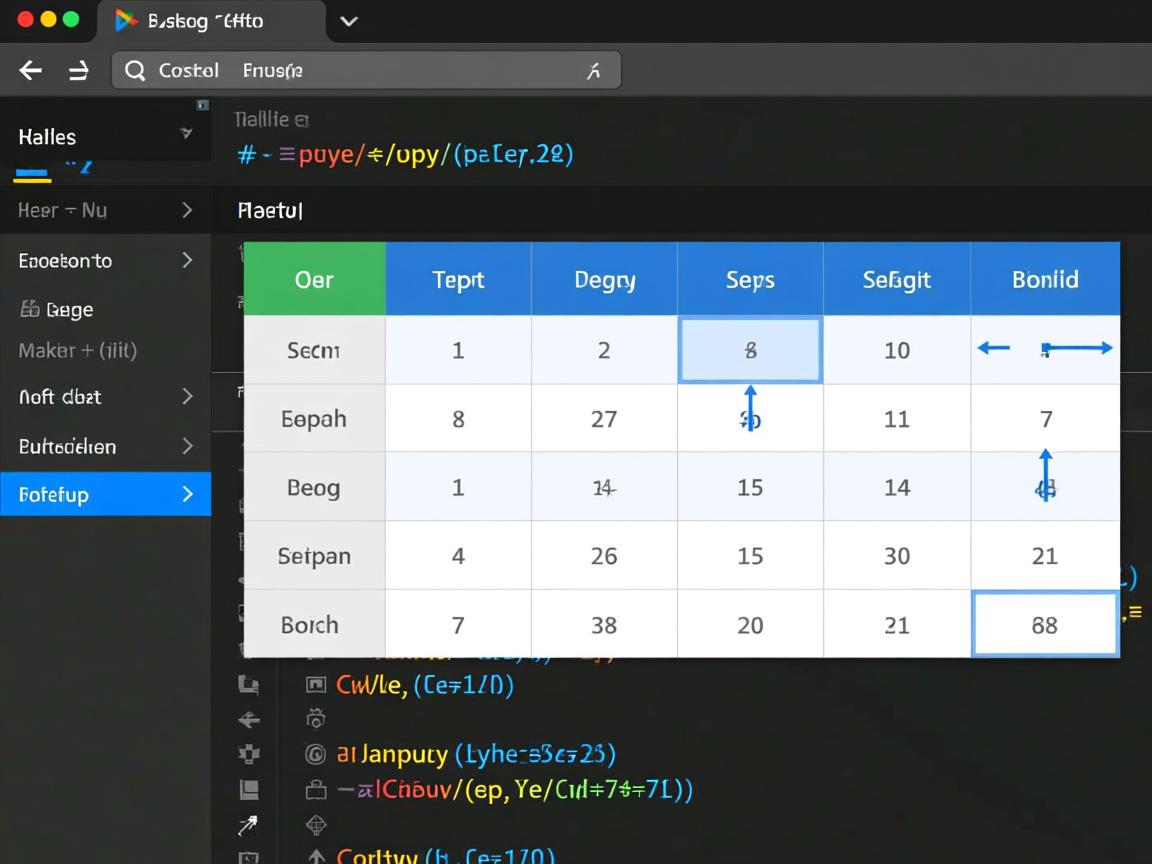Open the dropdown chevron next to the tab
1152x864 pixels.
348,21
